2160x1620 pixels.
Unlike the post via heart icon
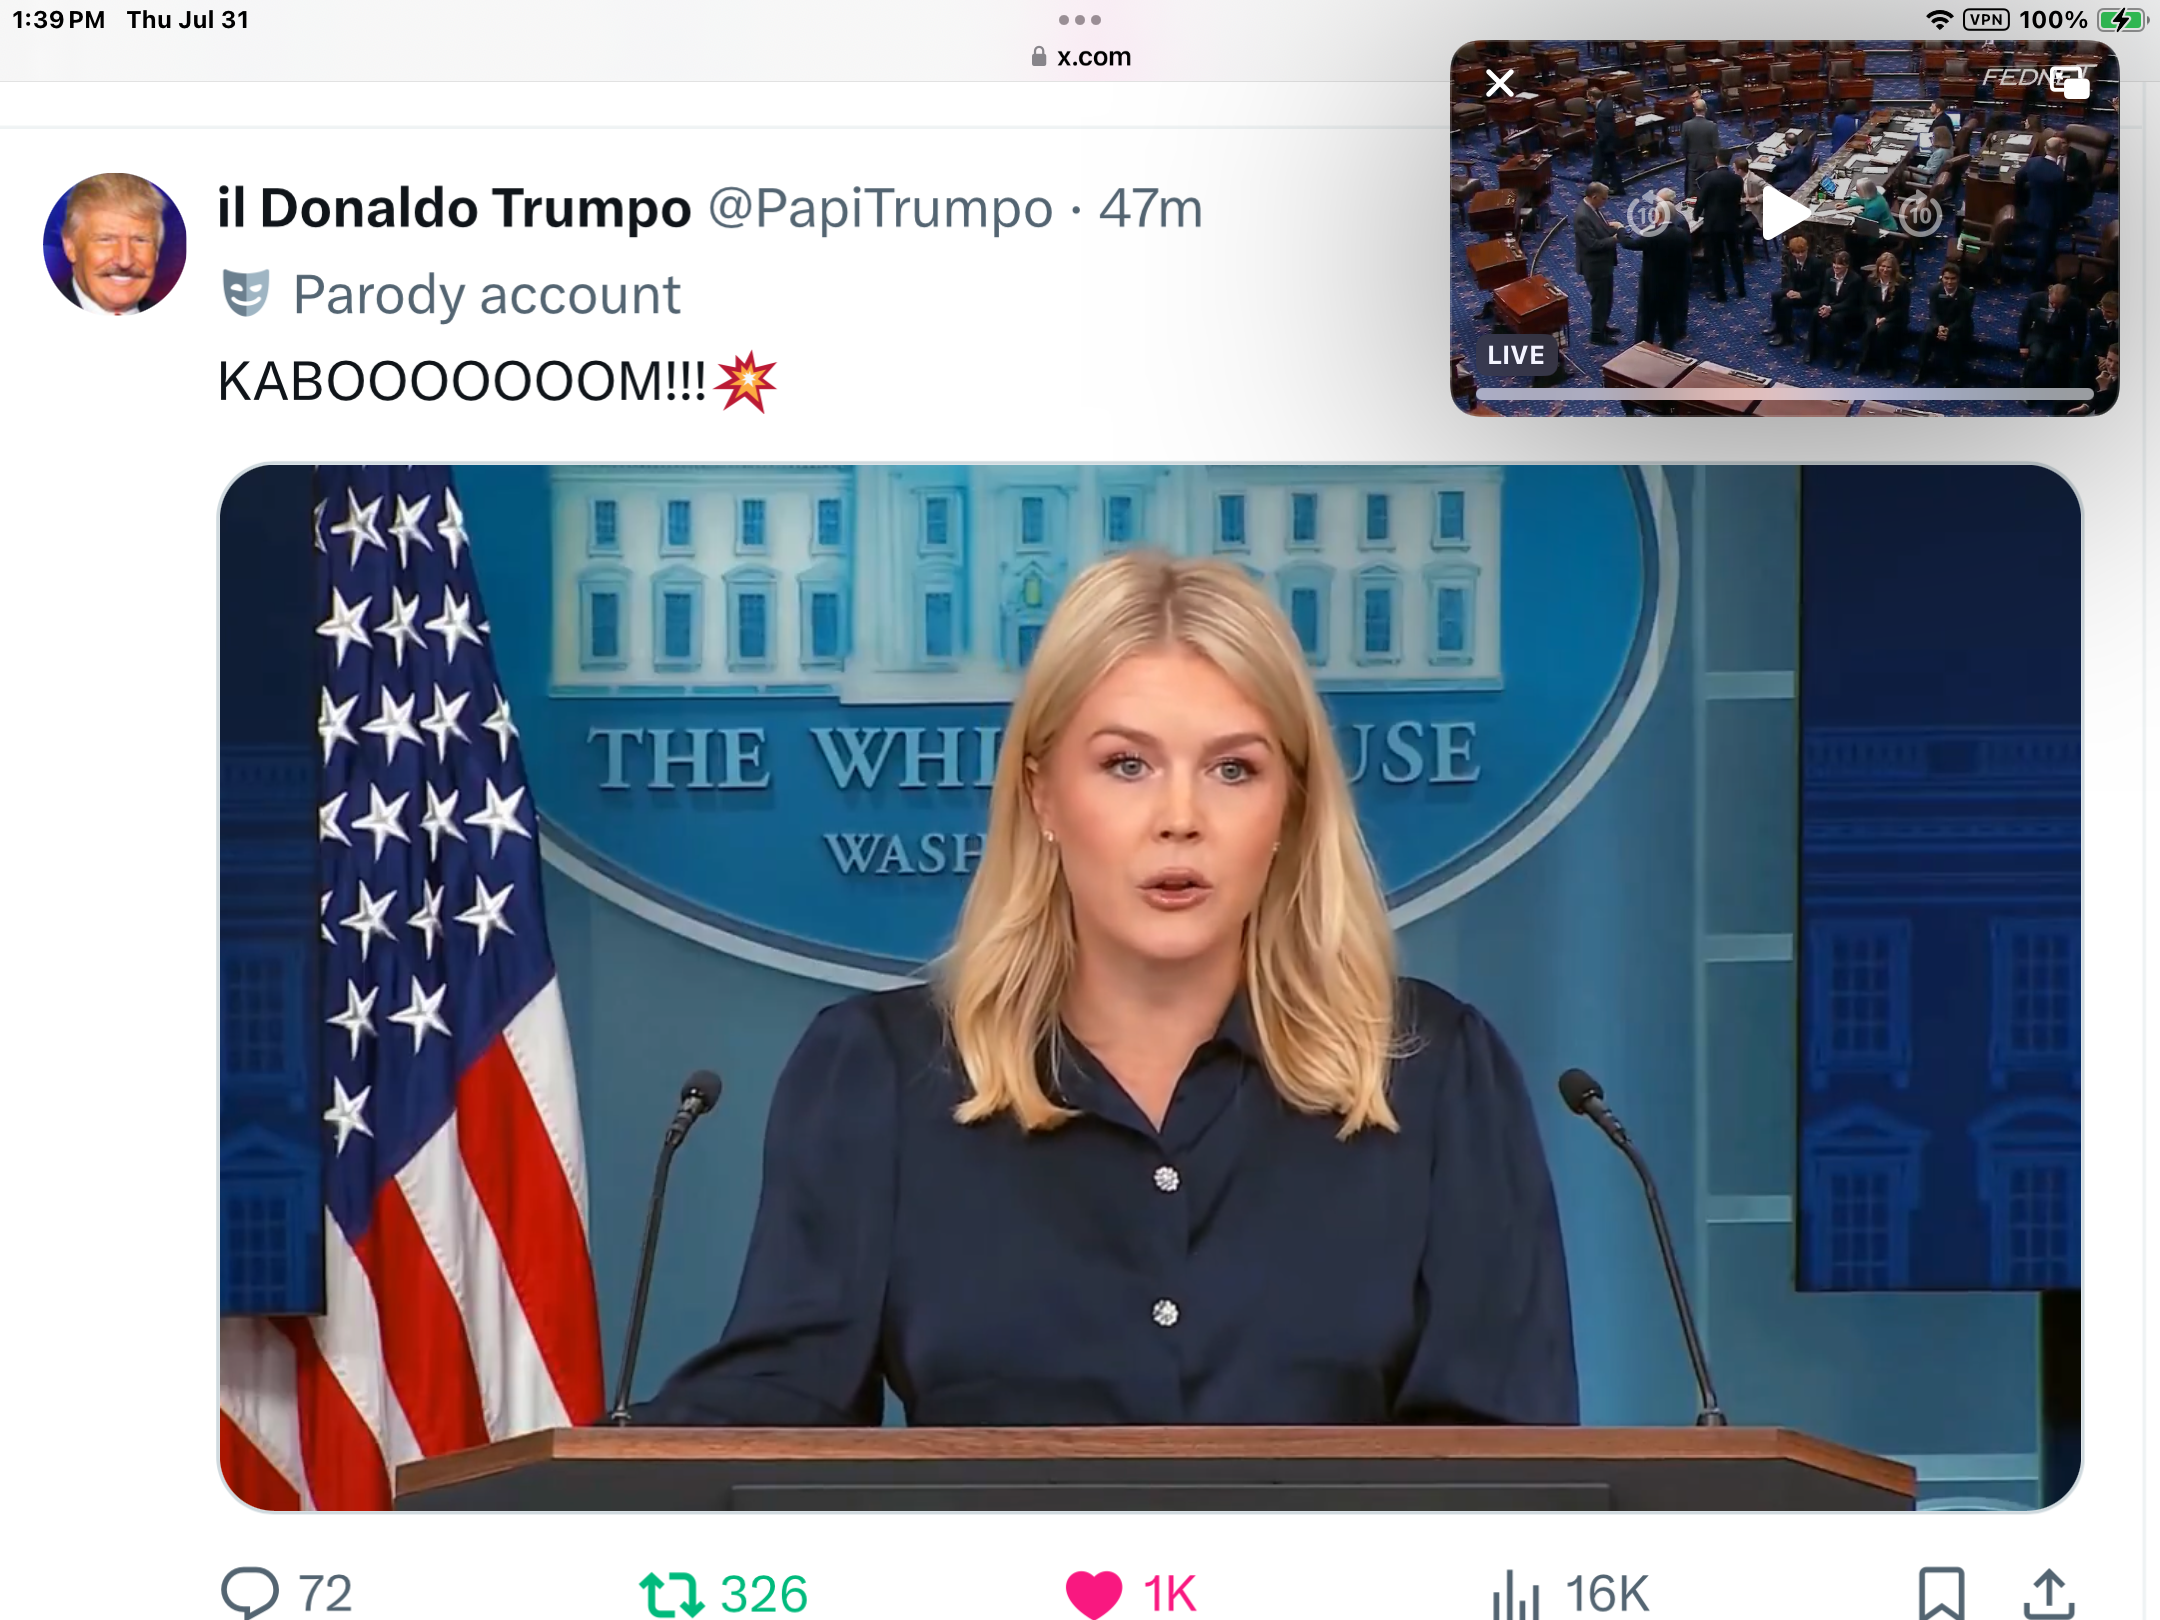pyautogui.click(x=1093, y=1594)
